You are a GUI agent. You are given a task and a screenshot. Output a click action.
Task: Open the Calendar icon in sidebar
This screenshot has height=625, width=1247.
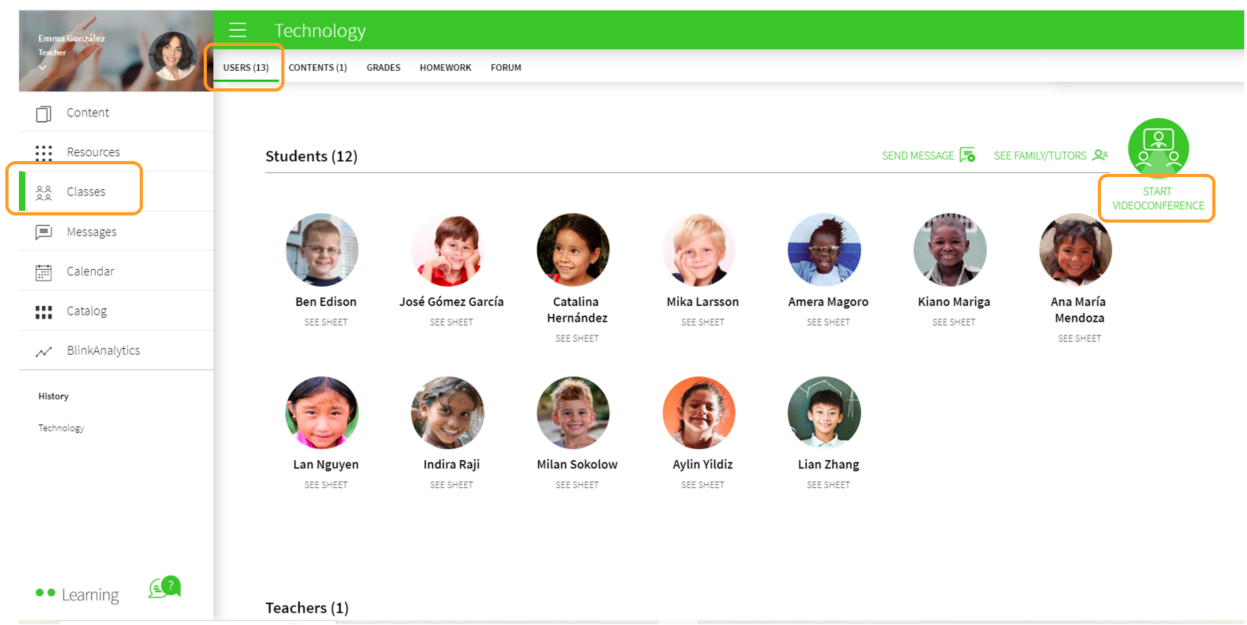click(44, 272)
